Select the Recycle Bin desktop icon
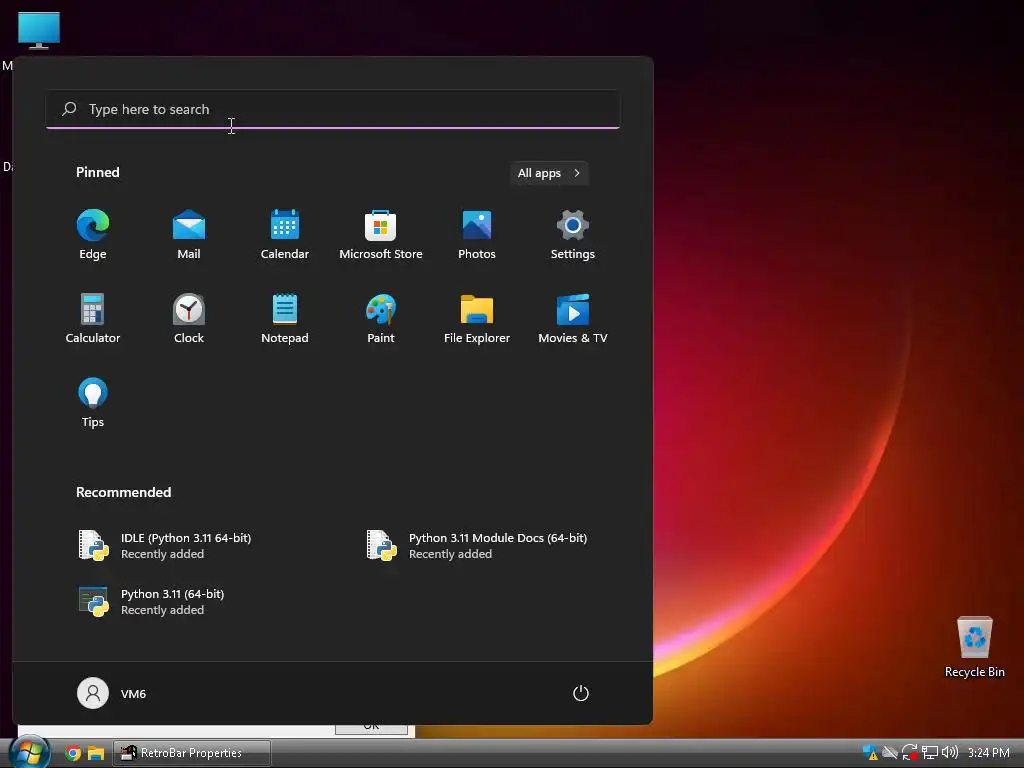Screen dimensions: 1024x768 tap(974, 647)
